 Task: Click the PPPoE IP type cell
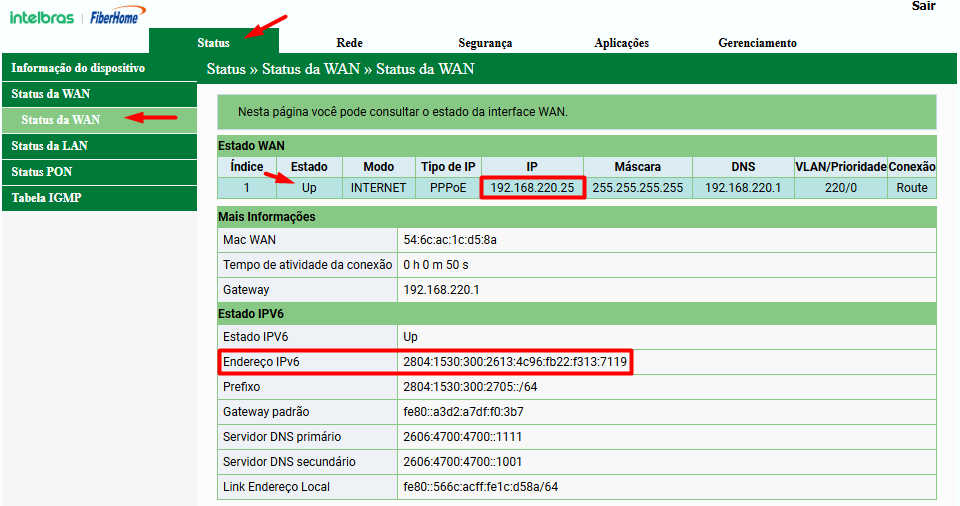pos(448,187)
